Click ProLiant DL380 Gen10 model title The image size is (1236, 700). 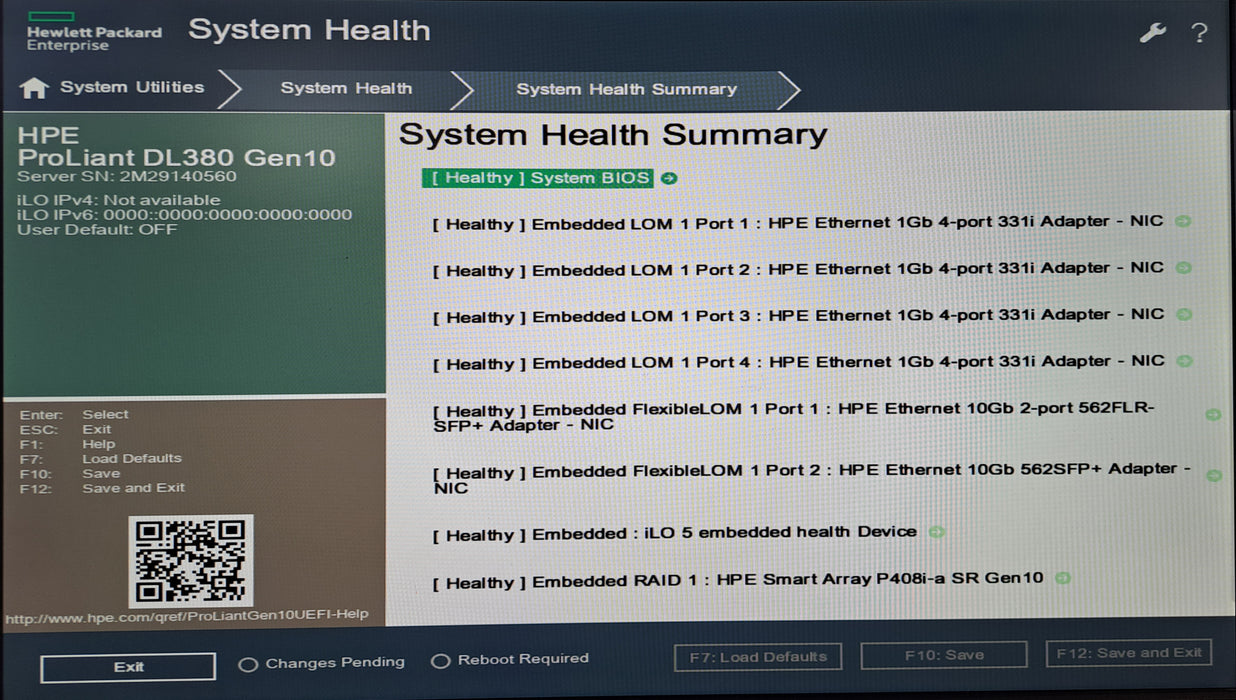177,158
